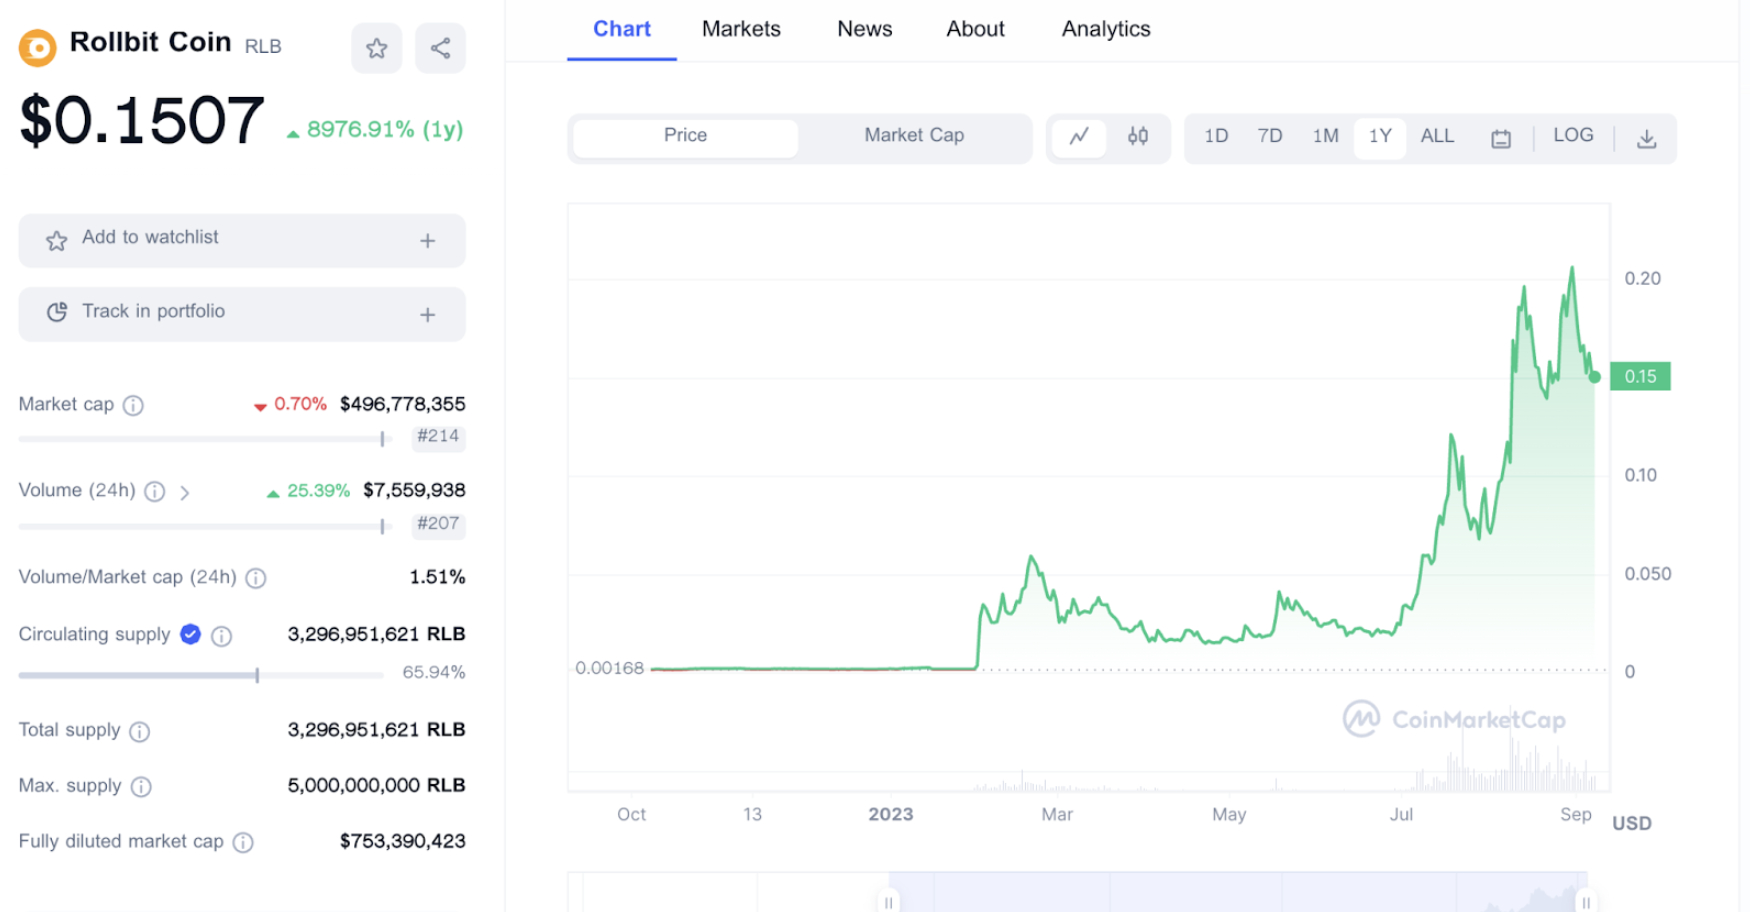Select the Price chart toggle

coord(686,136)
